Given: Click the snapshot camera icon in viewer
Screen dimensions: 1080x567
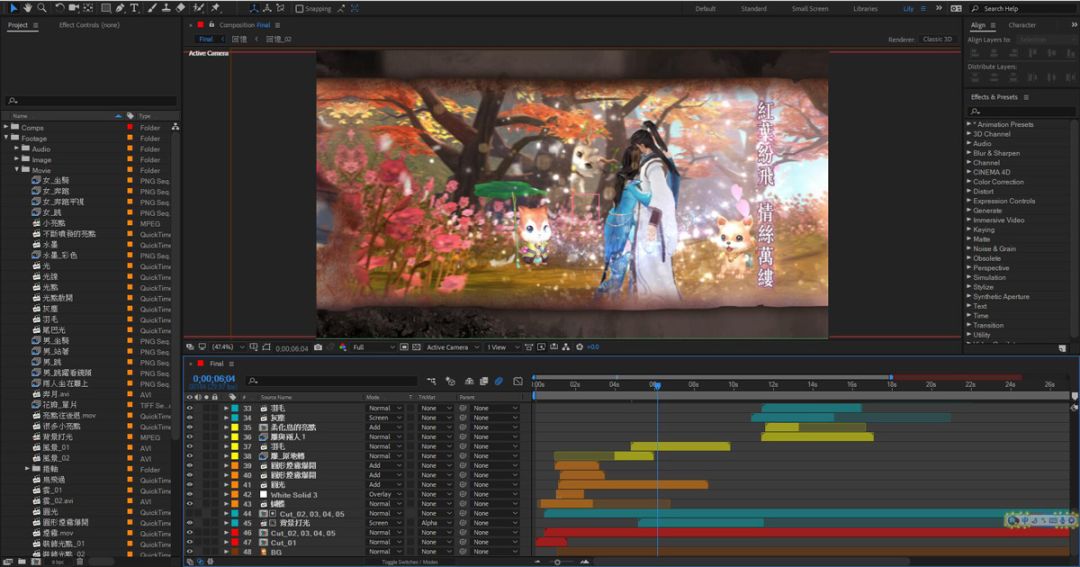Looking at the screenshot, I should tap(318, 347).
